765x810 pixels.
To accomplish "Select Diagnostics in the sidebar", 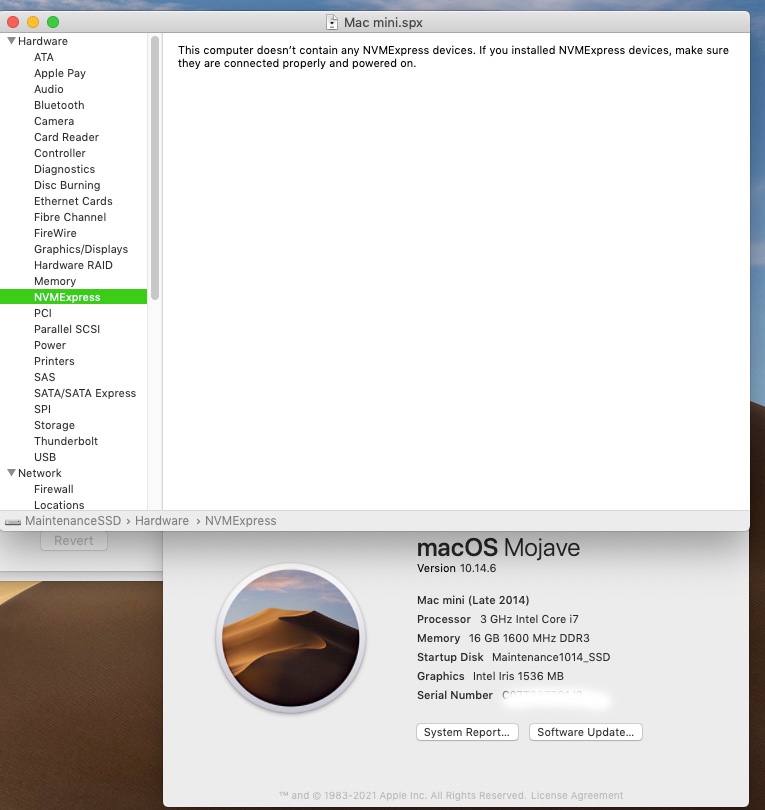I will click(65, 169).
